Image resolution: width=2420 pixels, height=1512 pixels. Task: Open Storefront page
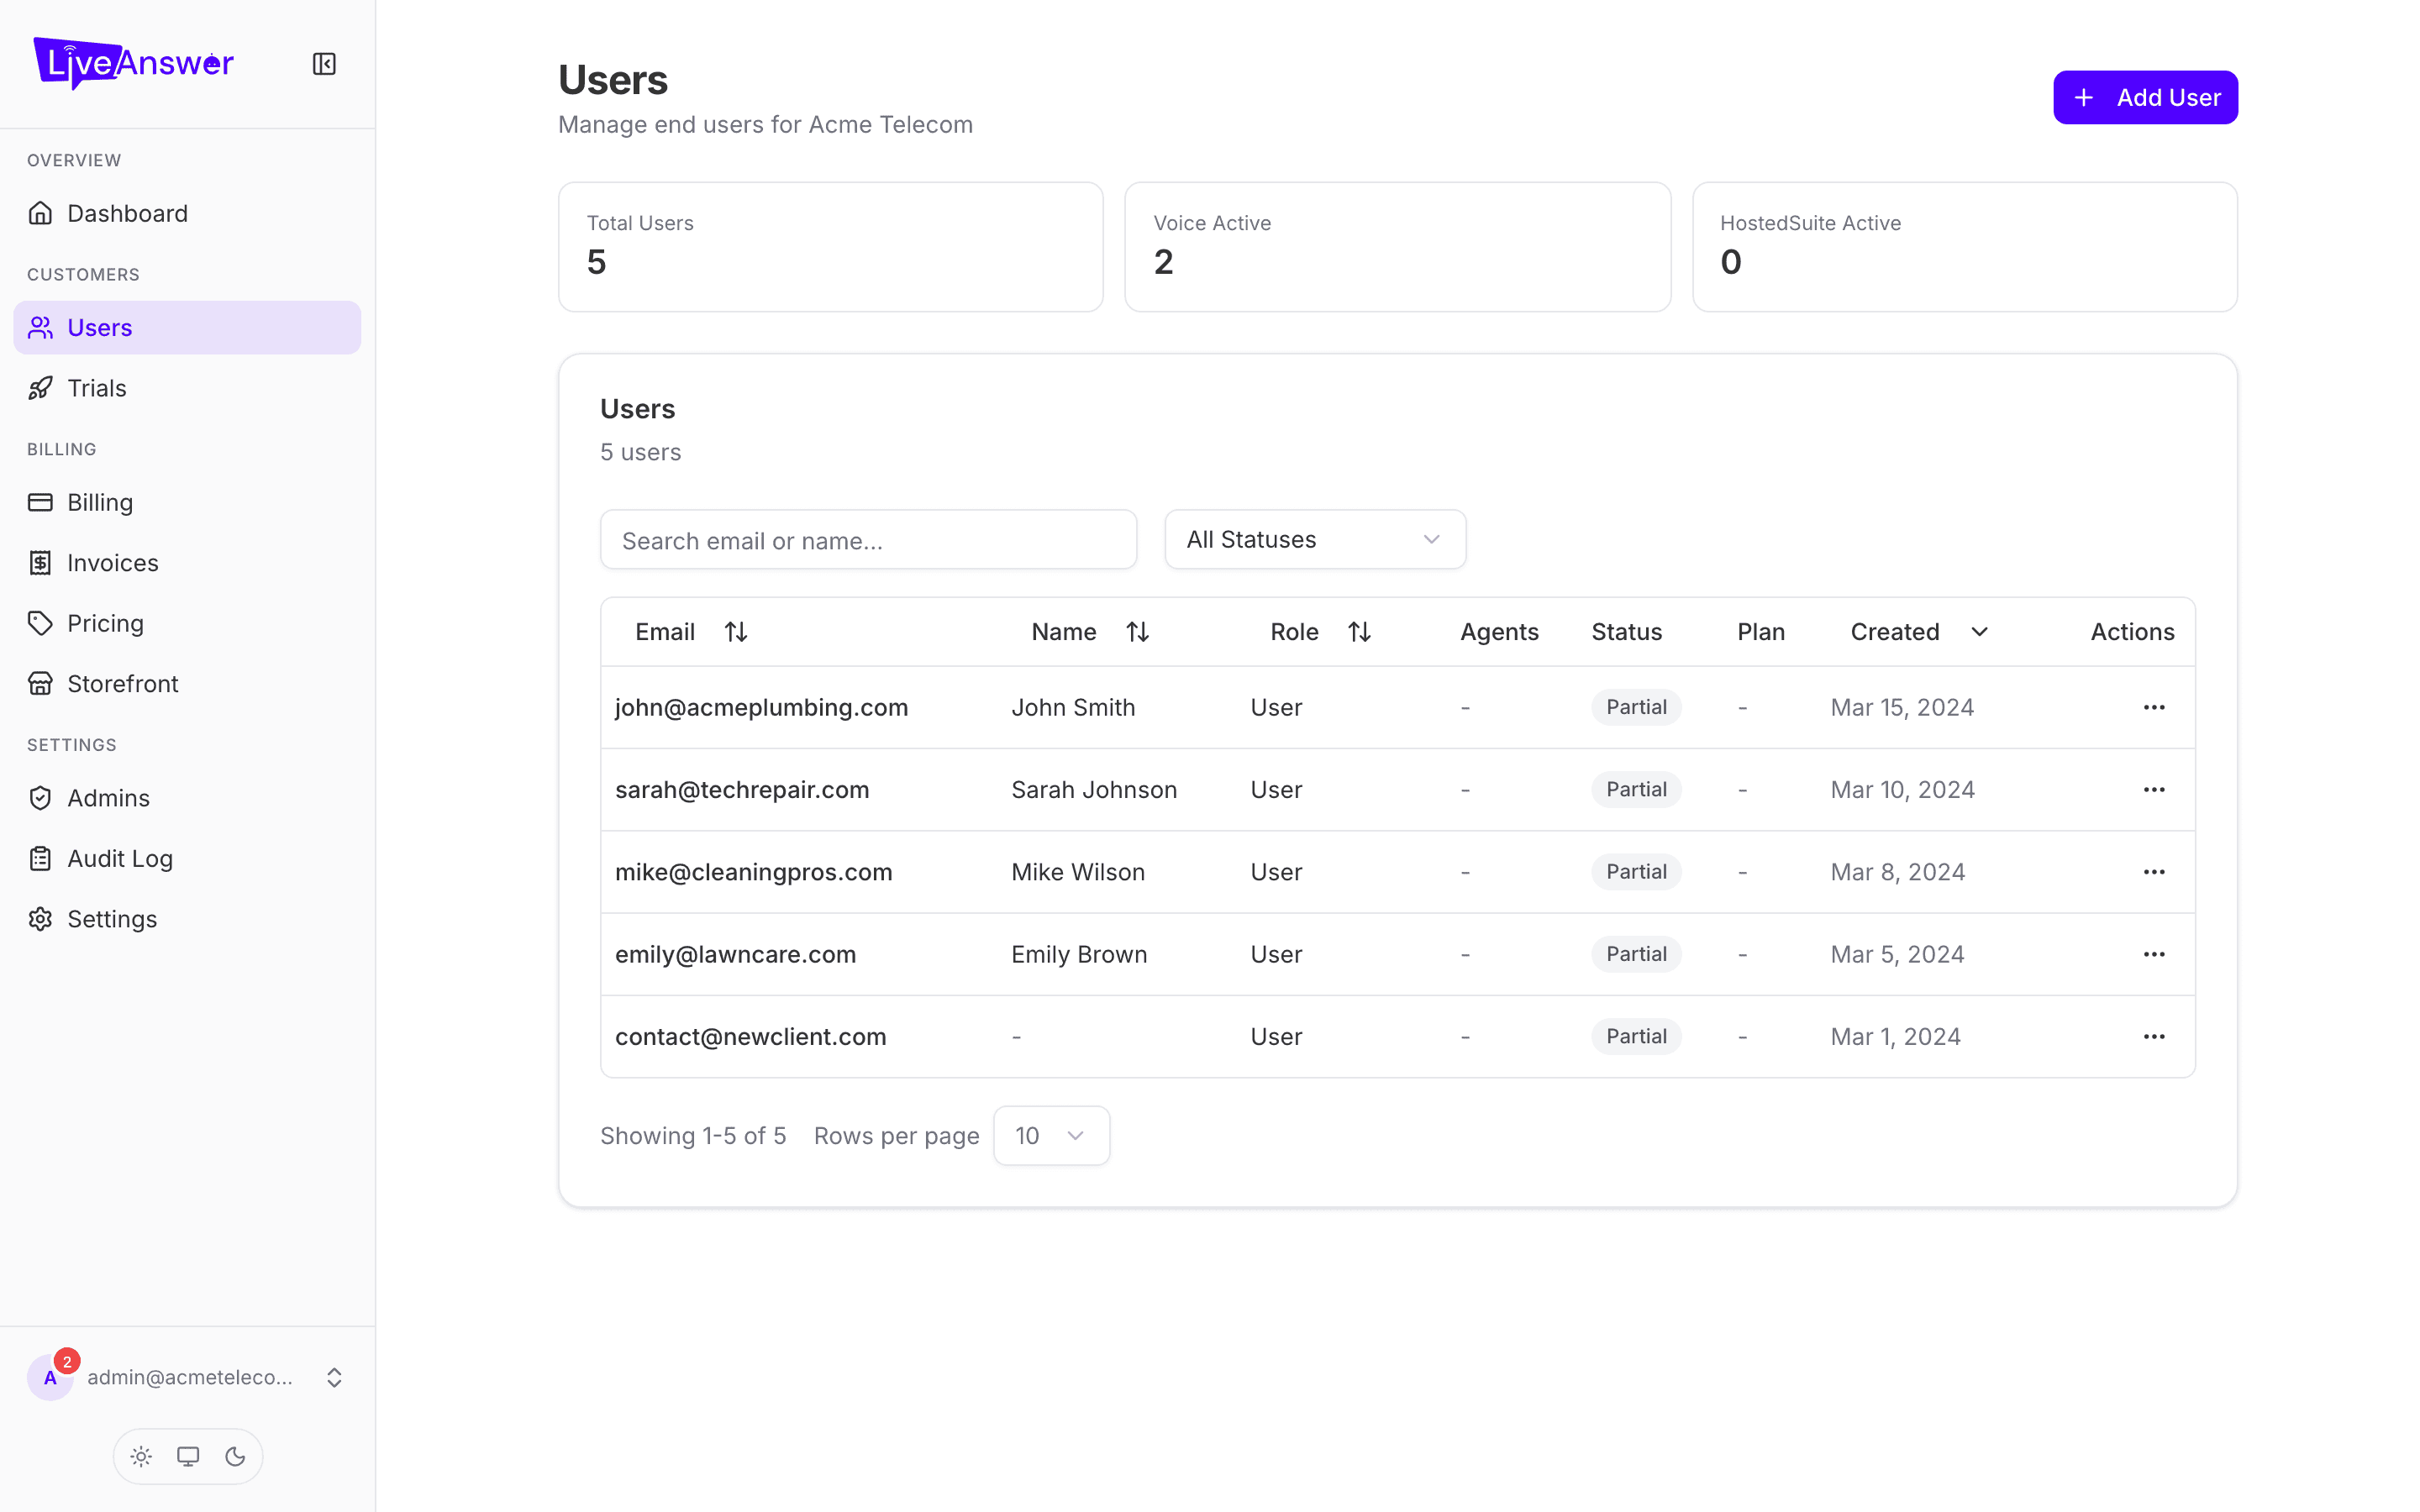(x=187, y=684)
